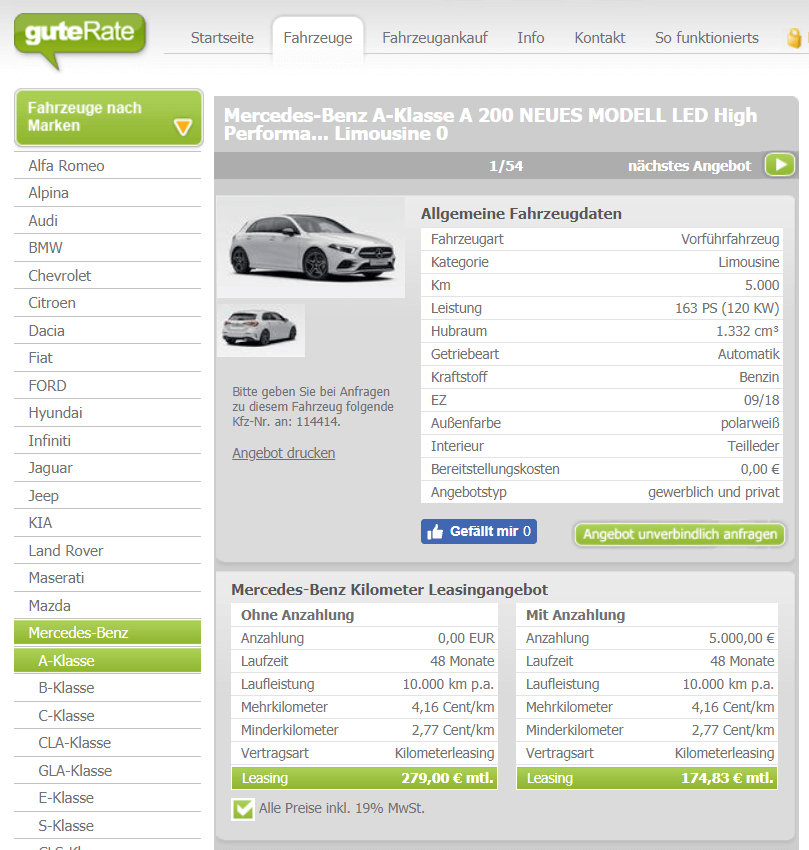The height and width of the screenshot is (850, 809).
Task: Expand Fahrzeuge nach Marken dropdown arrow
Action: pyautogui.click(x=183, y=127)
